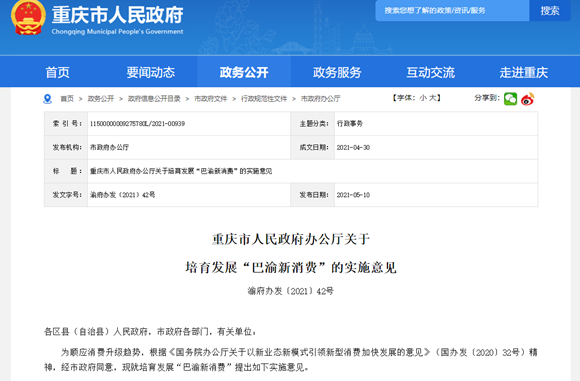Click 成文日期 value 2021-04-30
This screenshot has height=381, width=580.
point(353,148)
